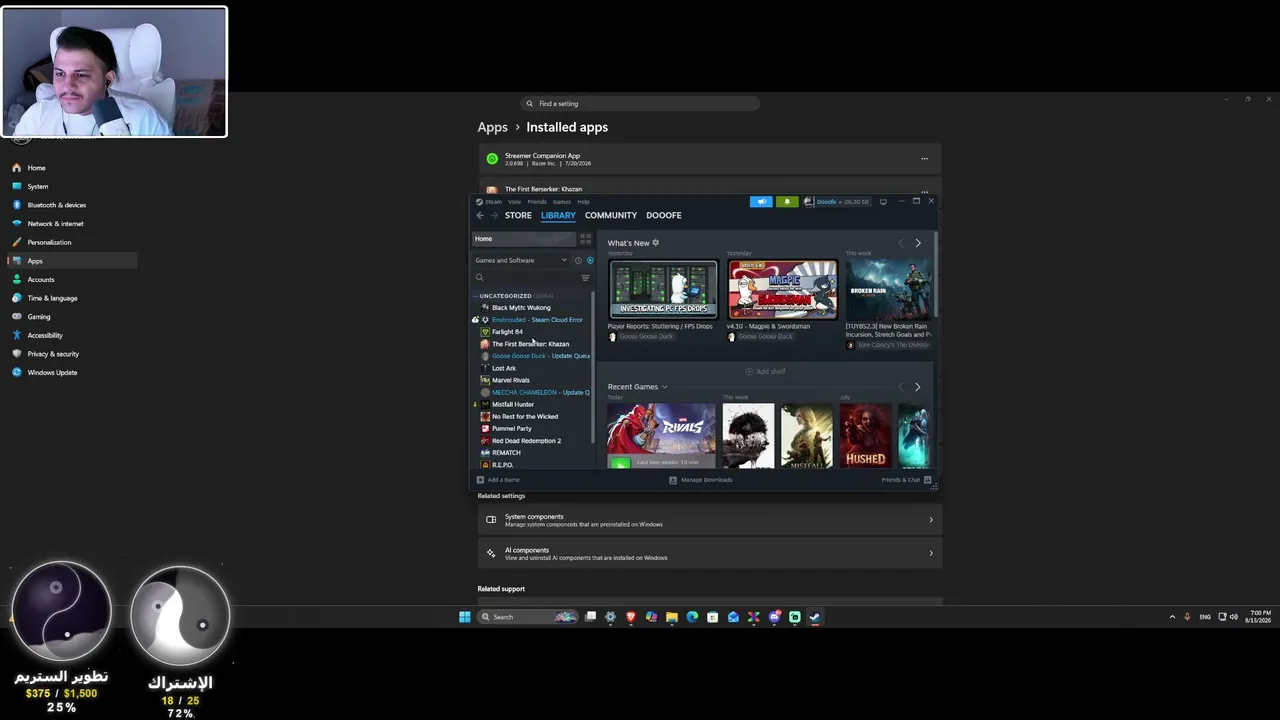Select Enshrouded in library list
This screenshot has width=1280, height=720.
(537, 320)
